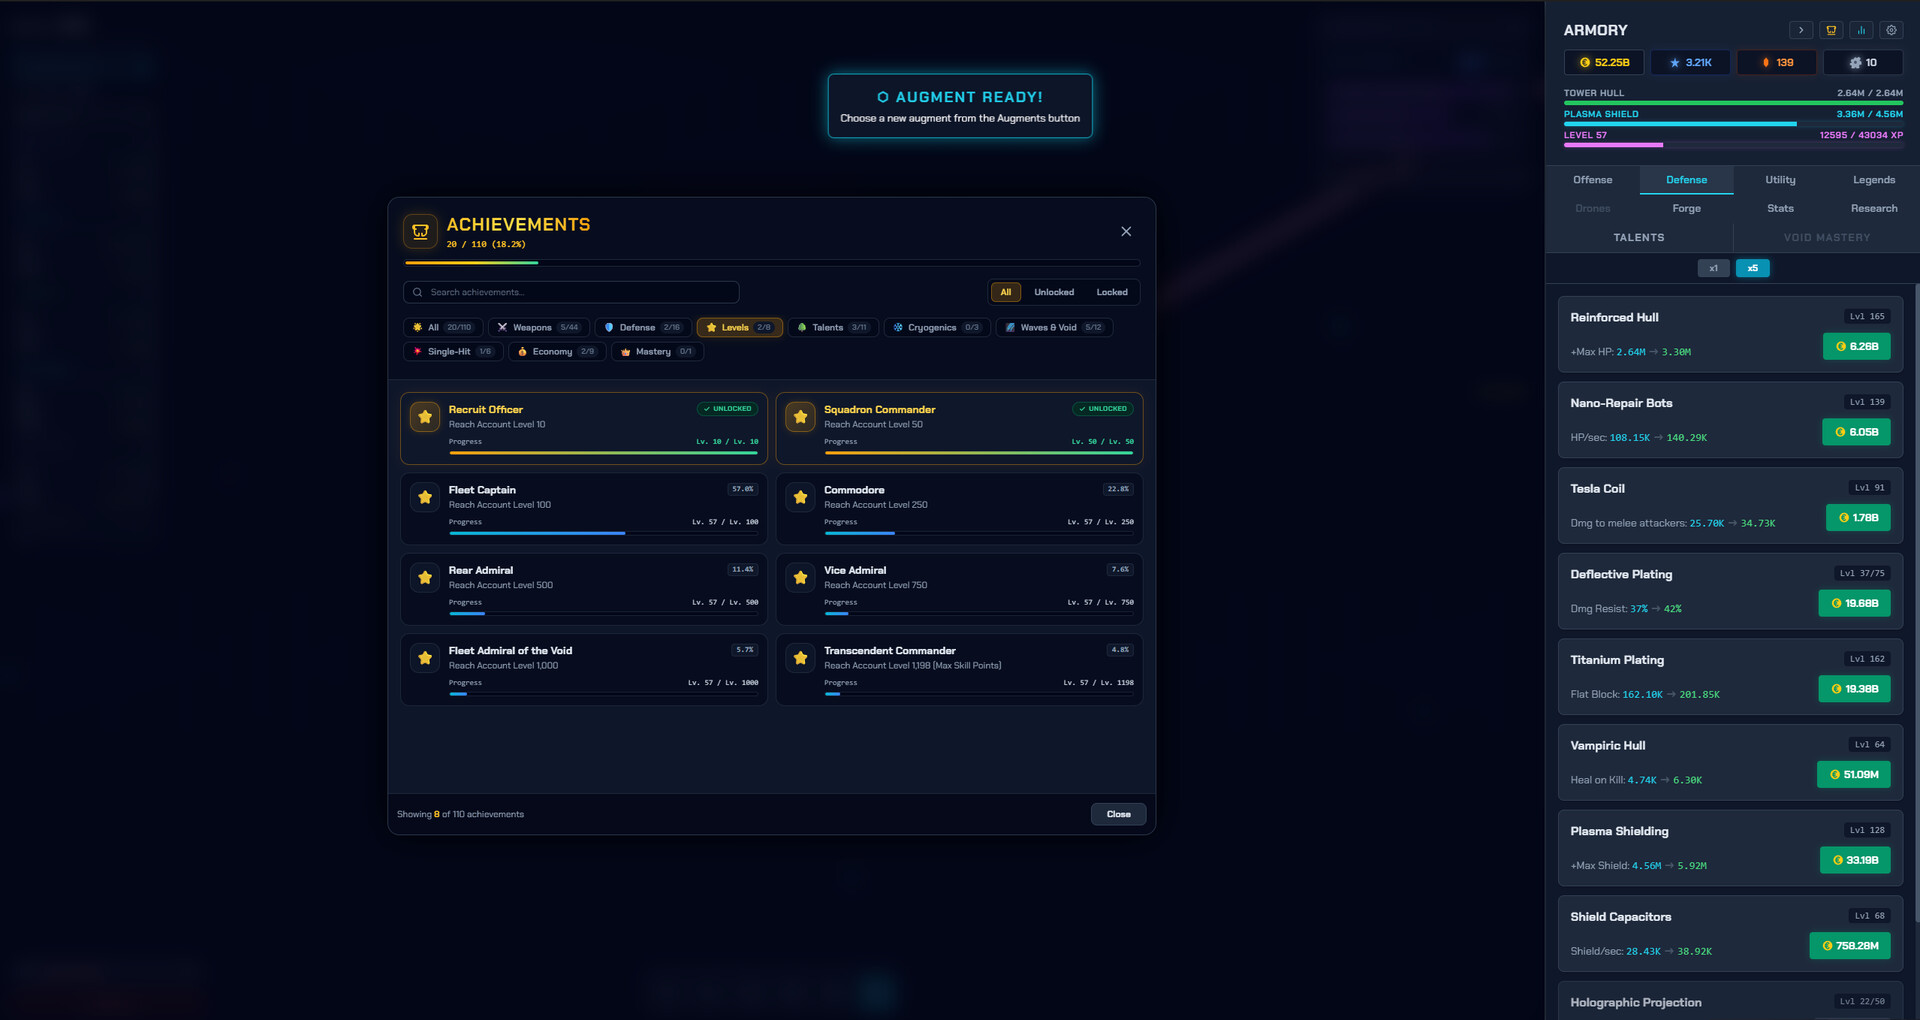Filter achievements to Locked only
Image resolution: width=1920 pixels, height=1020 pixels.
click(x=1112, y=292)
